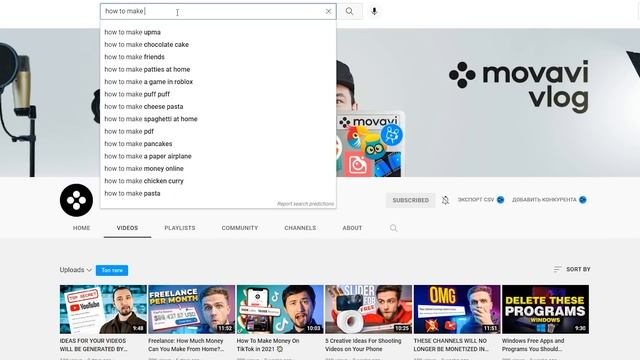This screenshot has height=360, width=640.
Task: Click title 'THESE CHANNELS WILL NO LONGER BE MONETIZED'
Action: pyautogui.click(x=451, y=345)
